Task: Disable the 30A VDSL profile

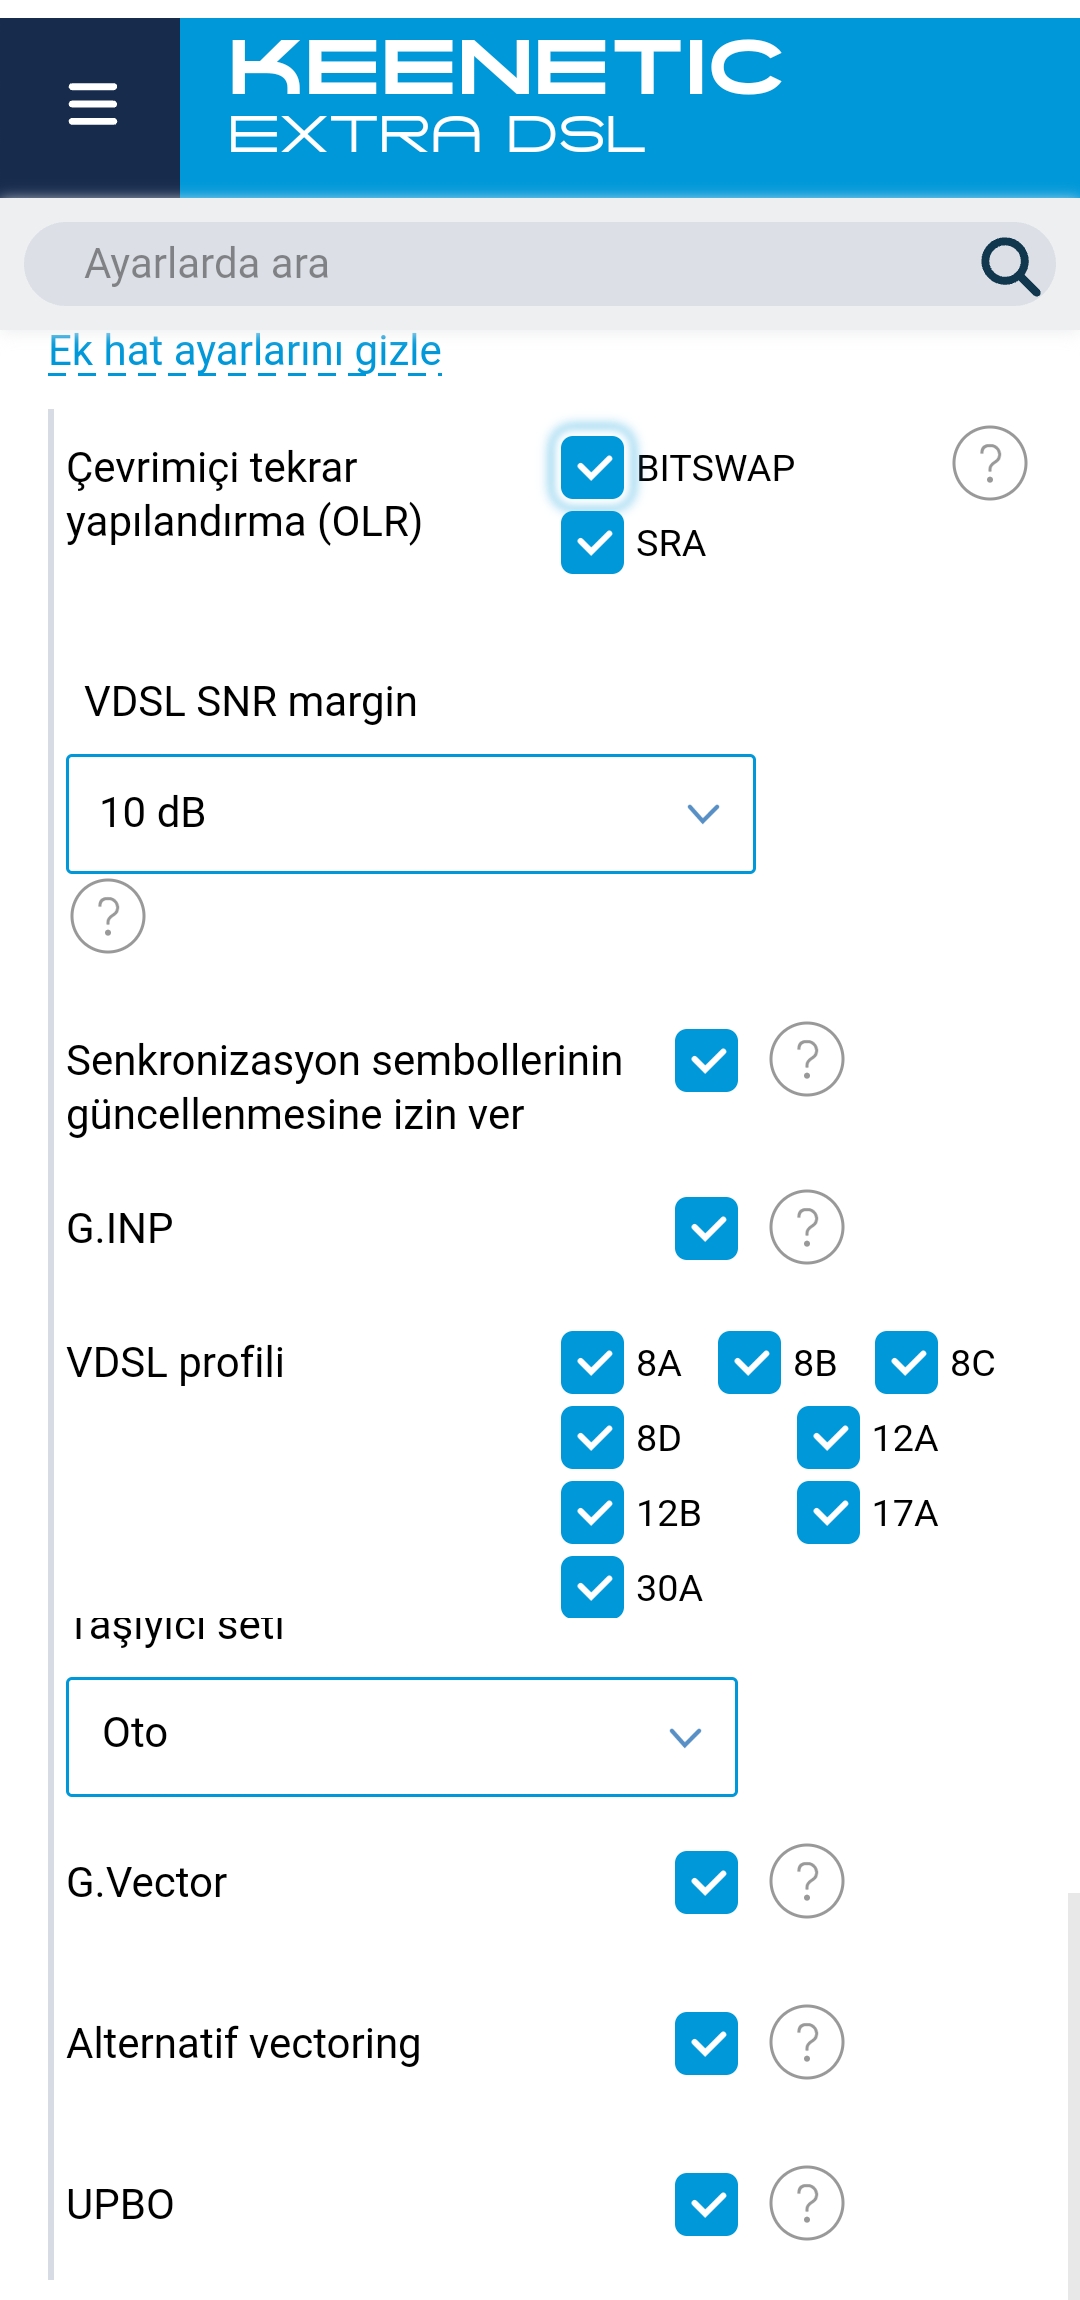Action: coord(592,1587)
